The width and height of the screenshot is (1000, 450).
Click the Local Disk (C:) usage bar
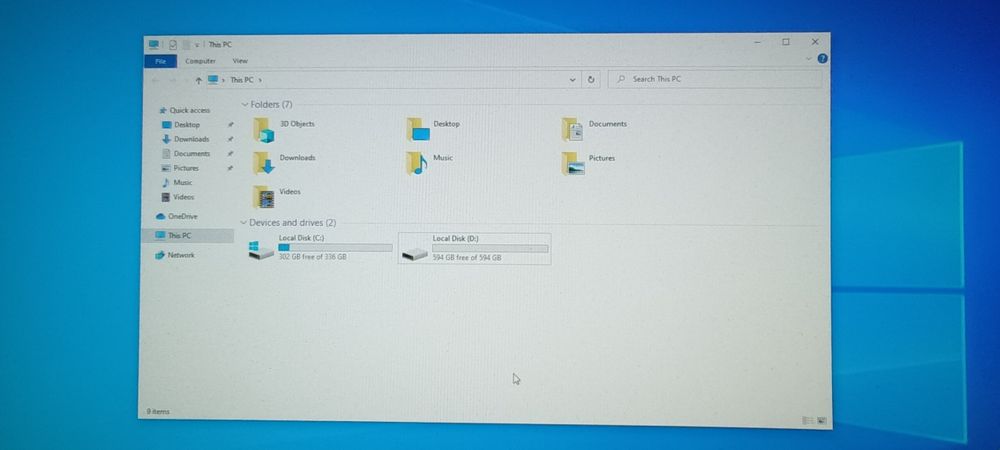tap(335, 247)
